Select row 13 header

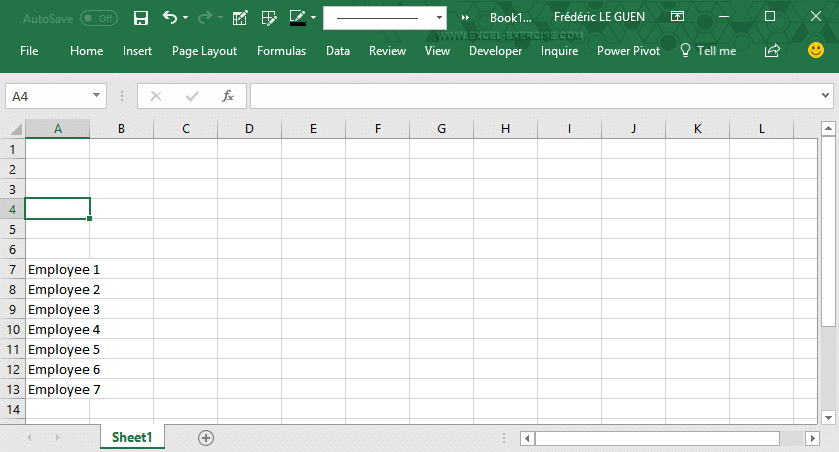tap(12, 389)
